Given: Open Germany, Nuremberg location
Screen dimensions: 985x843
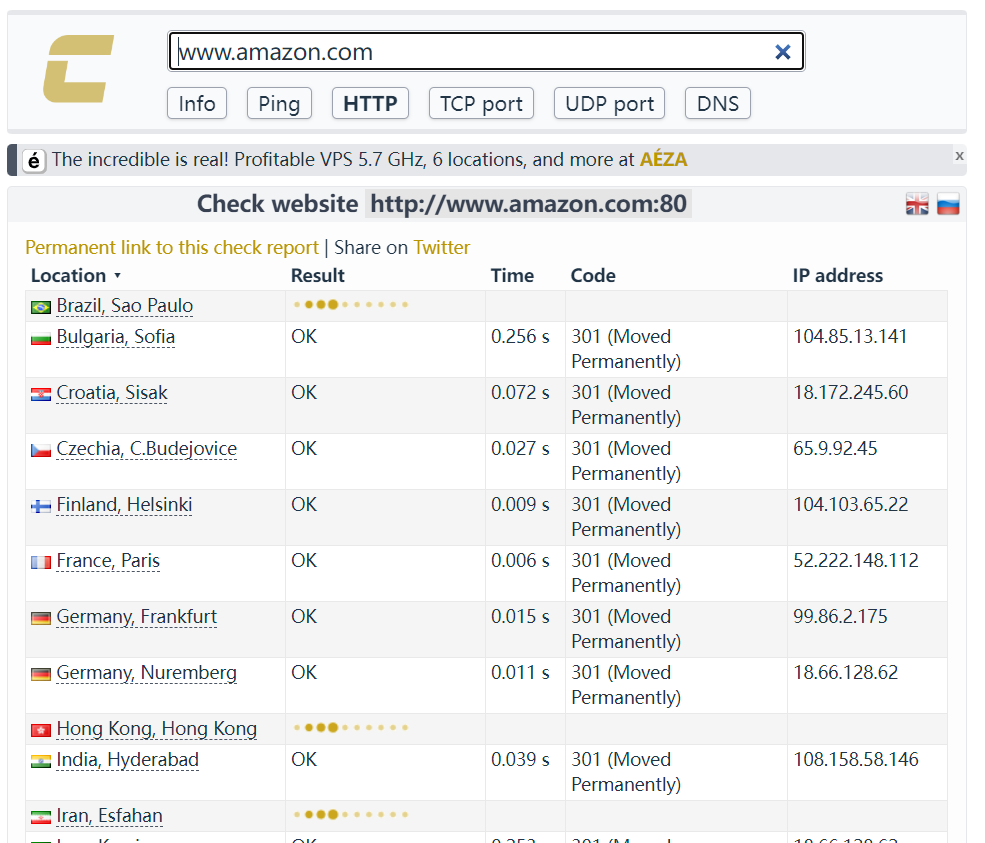Looking at the screenshot, I should point(146,672).
